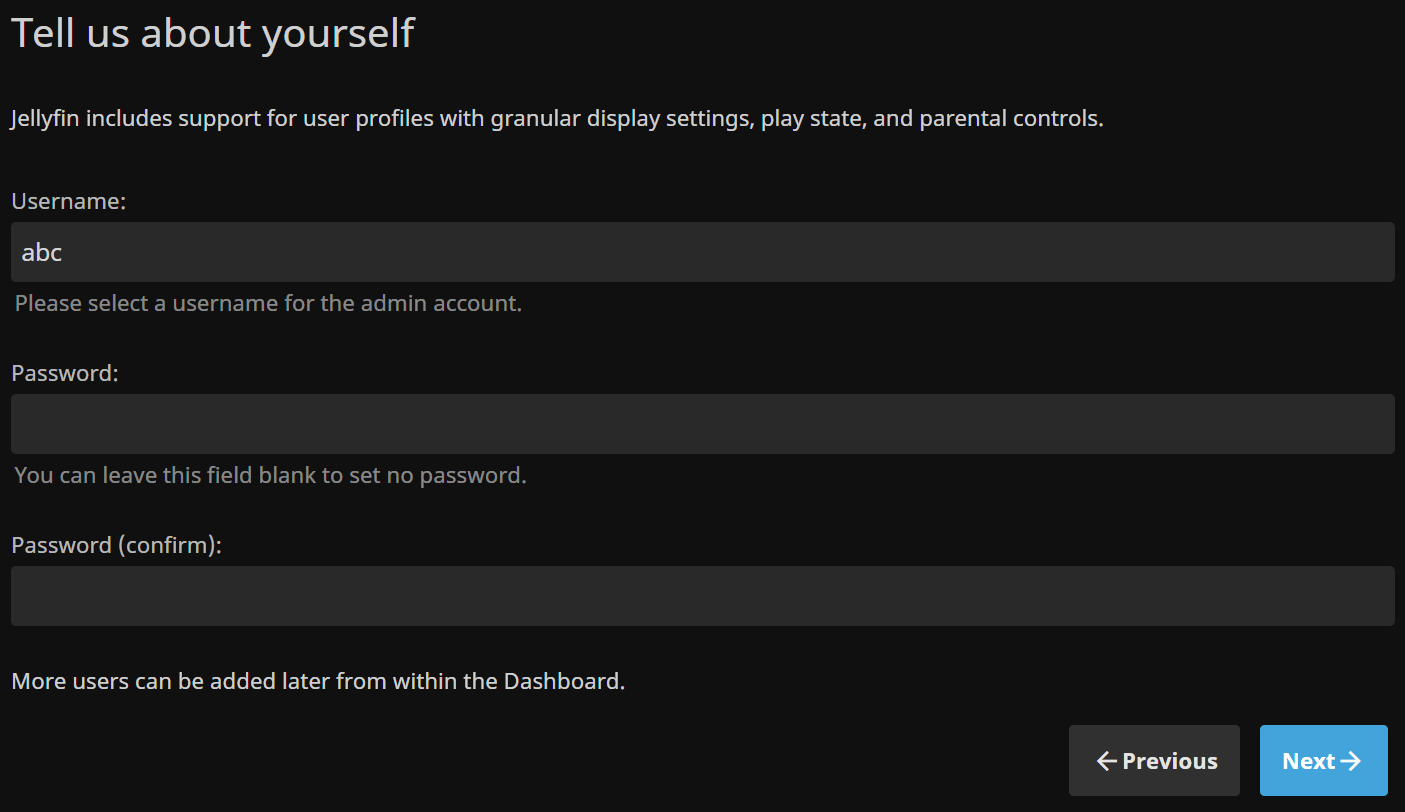The height and width of the screenshot is (812, 1405).
Task: Click the word 'Jellyfin' in the description
Action: 45,119
